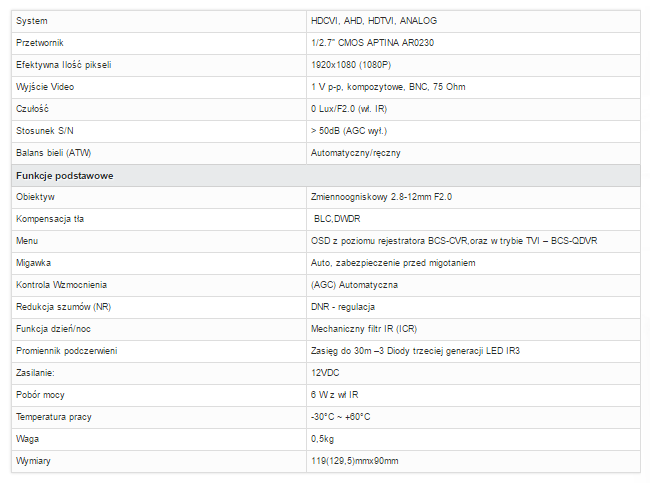650x483 pixels.
Task: Click the Funkcje podstawowe section header
Action: [x=65, y=176]
